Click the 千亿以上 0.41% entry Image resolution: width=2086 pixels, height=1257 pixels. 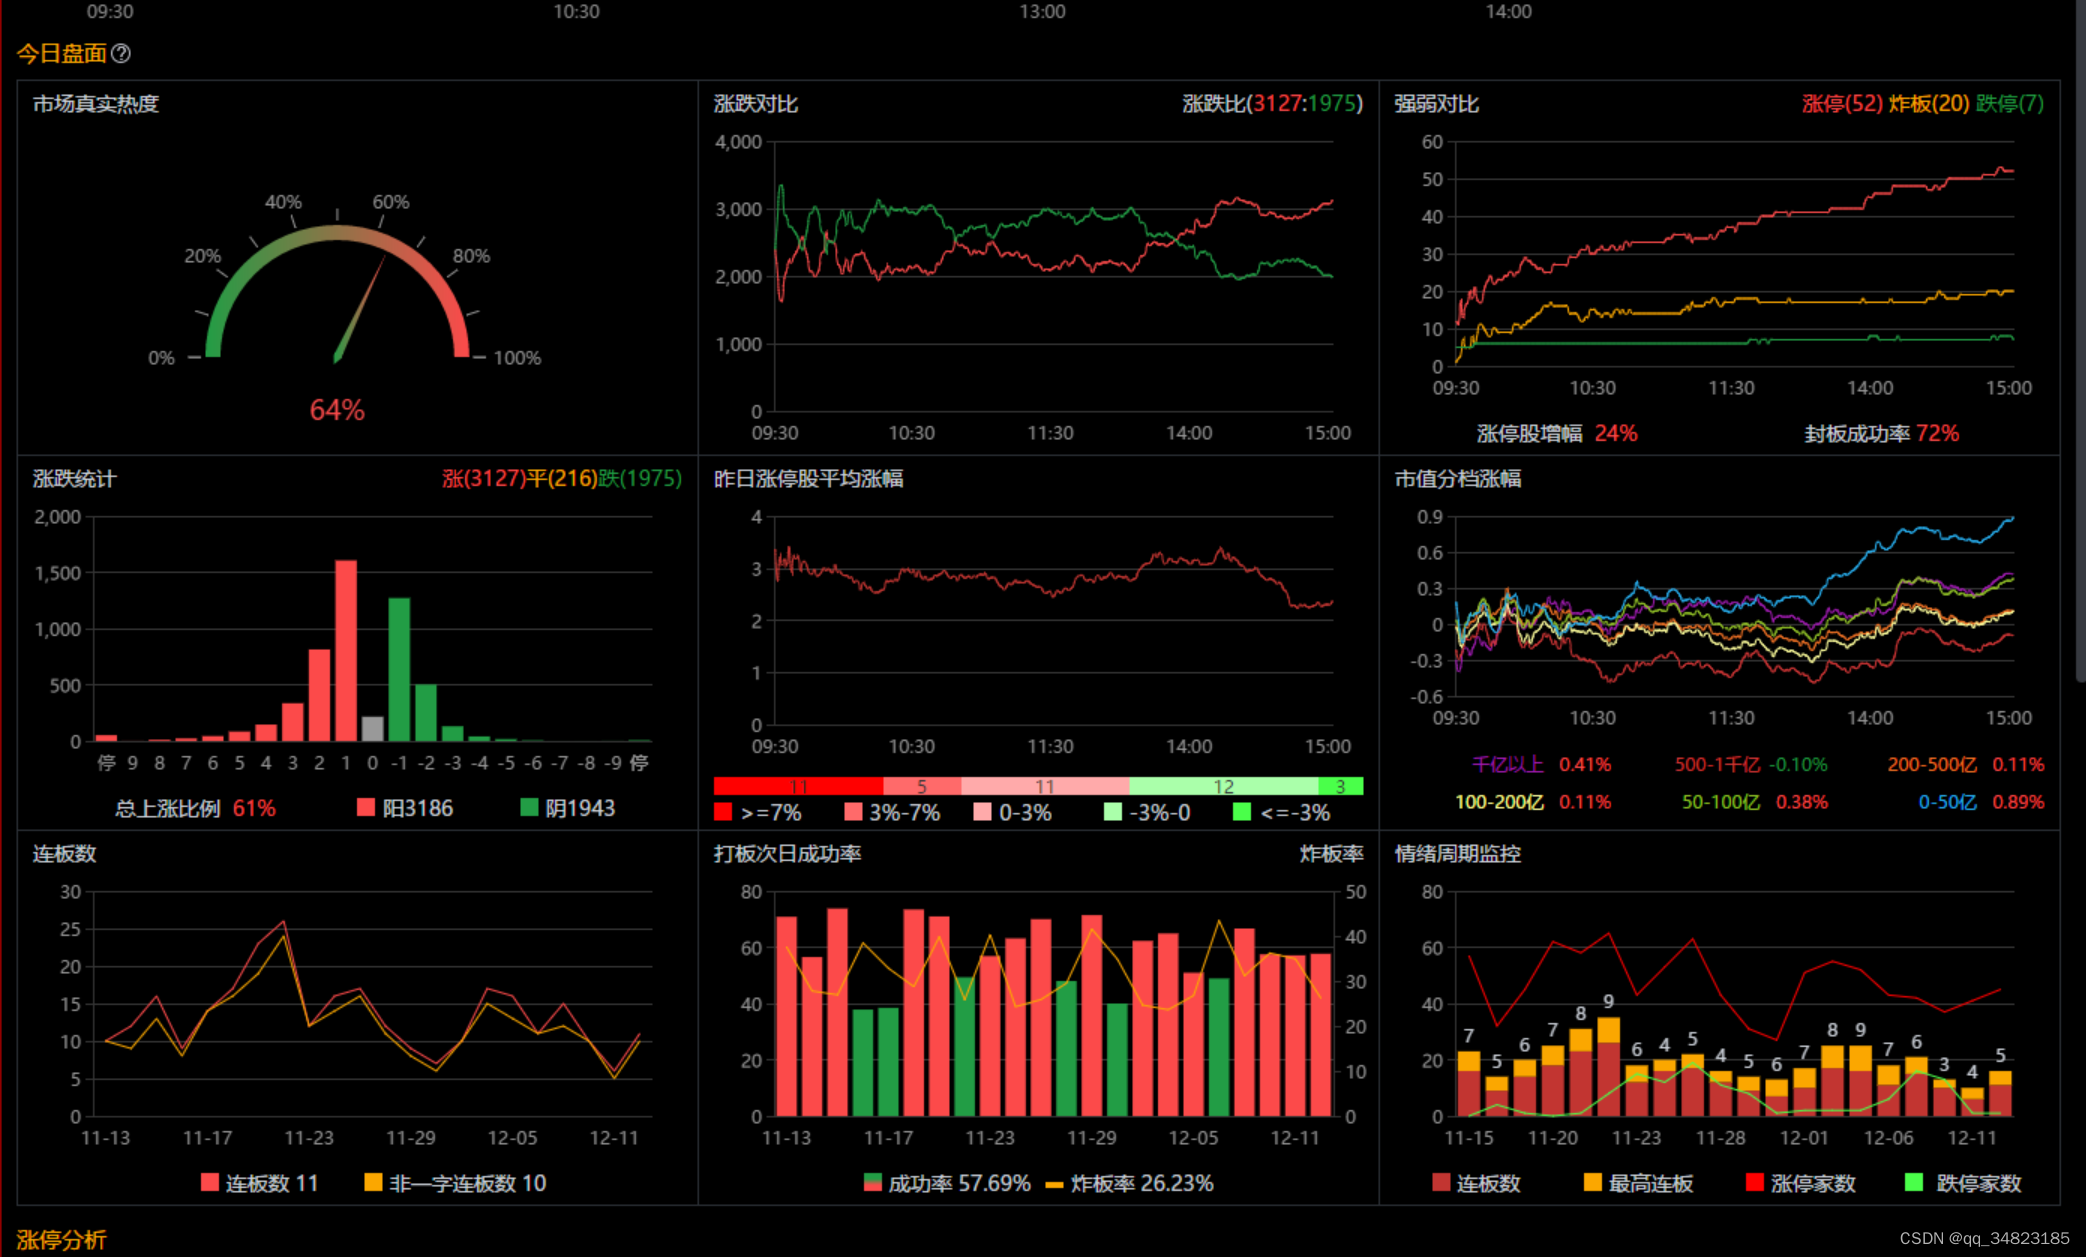(1541, 764)
